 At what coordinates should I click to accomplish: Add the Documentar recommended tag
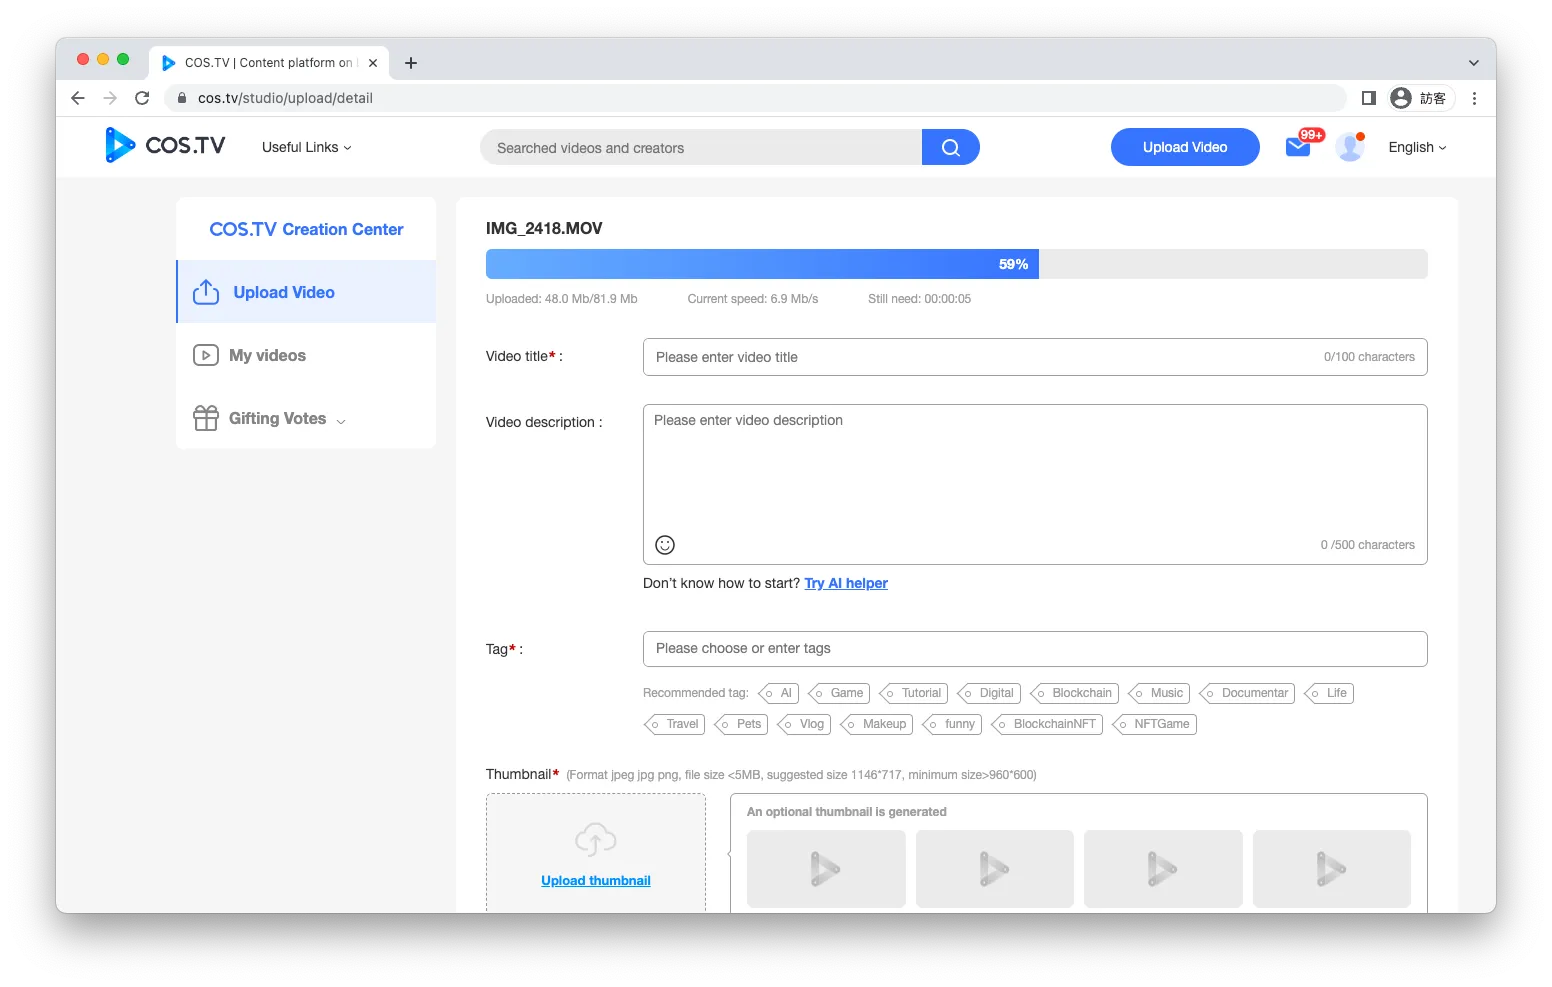(1247, 693)
